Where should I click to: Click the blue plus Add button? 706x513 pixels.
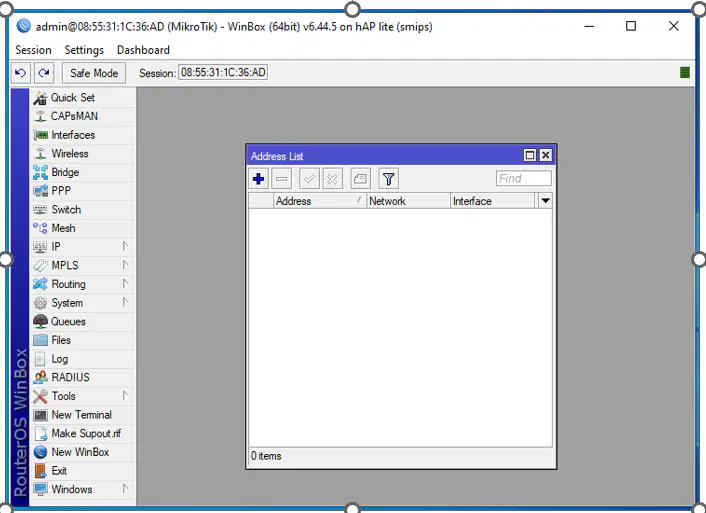pyautogui.click(x=258, y=179)
